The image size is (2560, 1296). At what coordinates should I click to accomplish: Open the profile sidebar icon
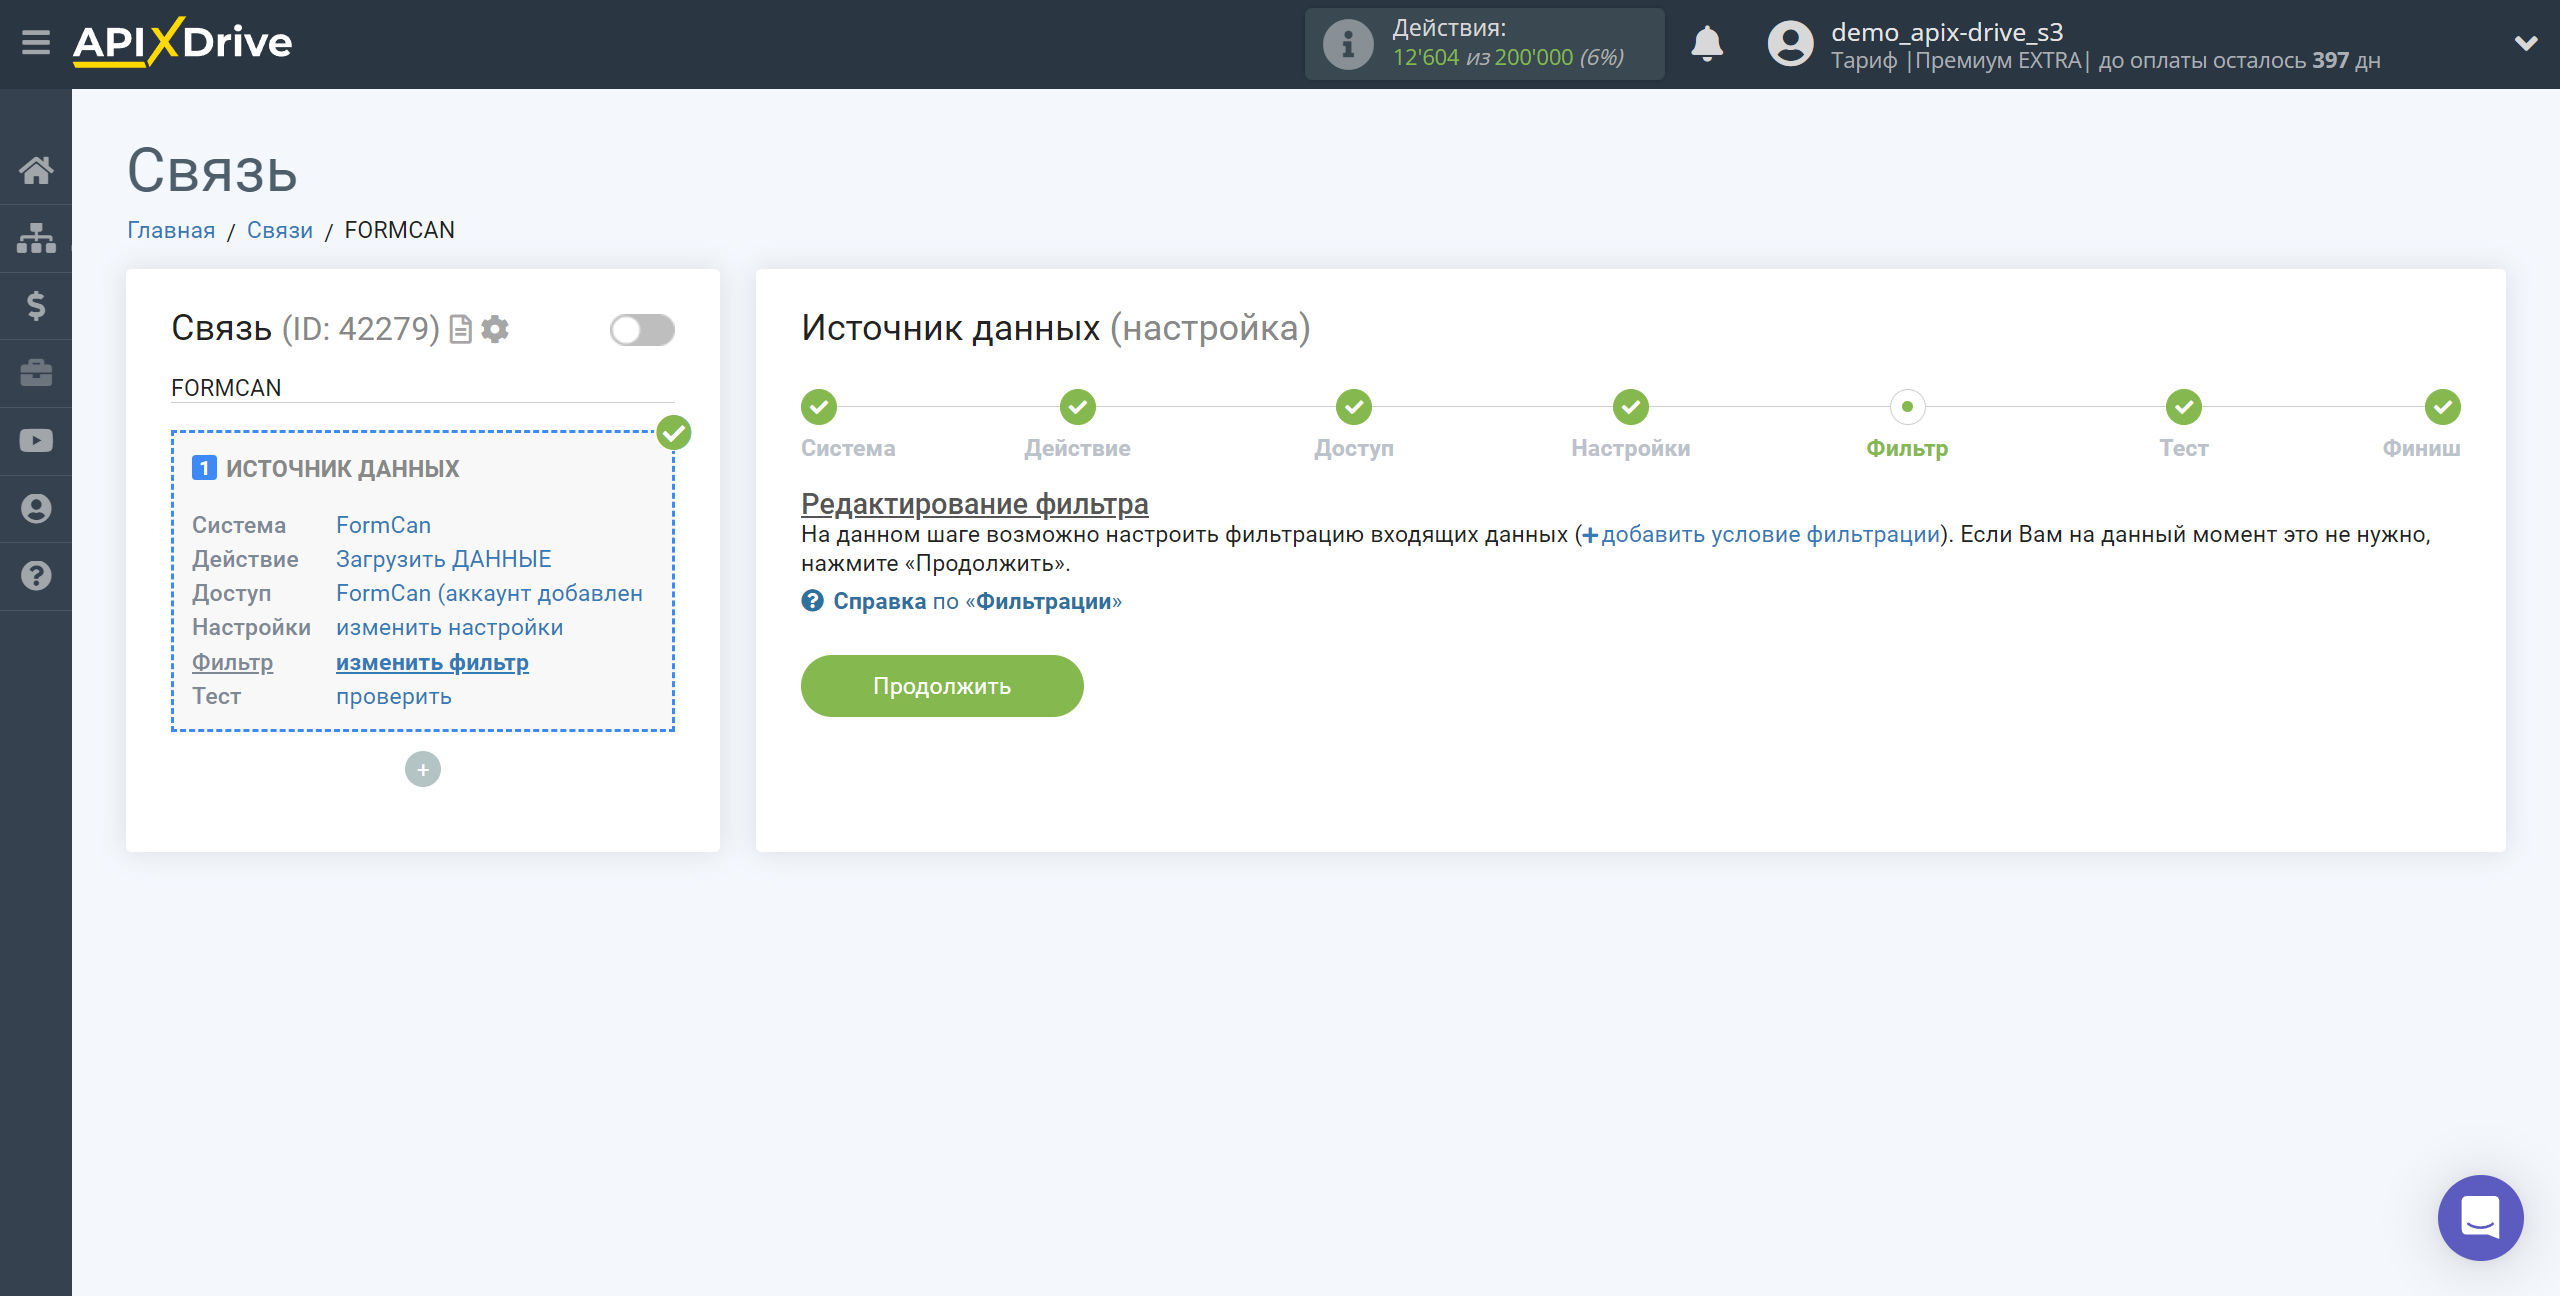[36, 509]
